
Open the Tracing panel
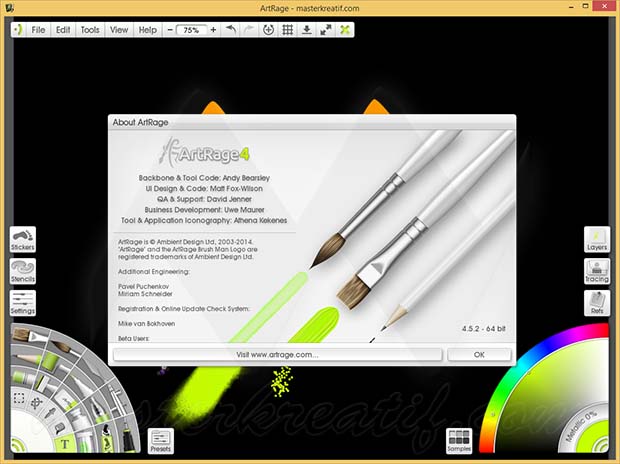click(x=597, y=271)
